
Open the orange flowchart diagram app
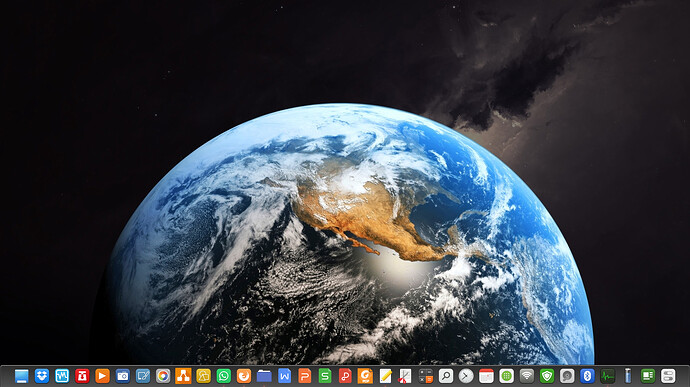click(184, 376)
